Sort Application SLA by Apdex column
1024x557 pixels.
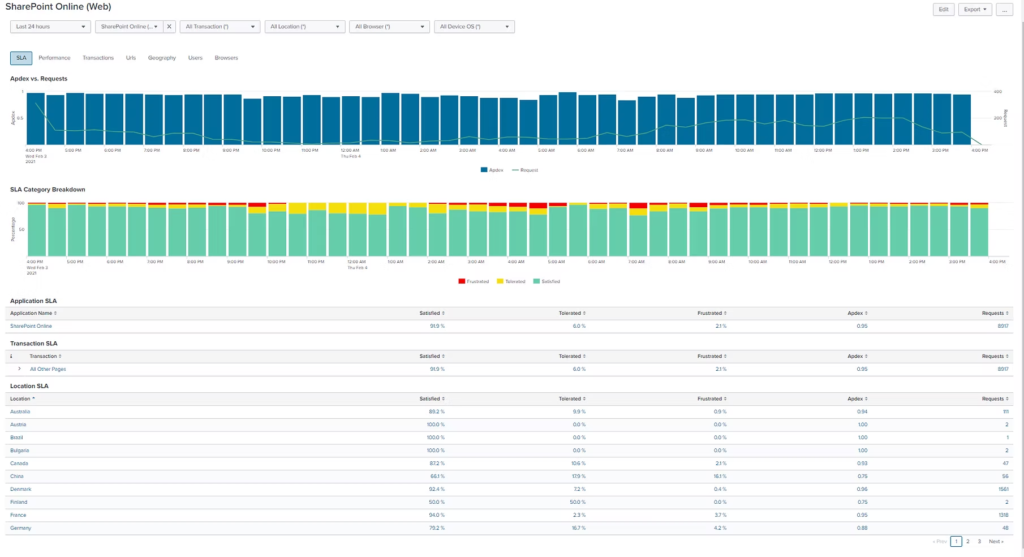(x=857, y=313)
